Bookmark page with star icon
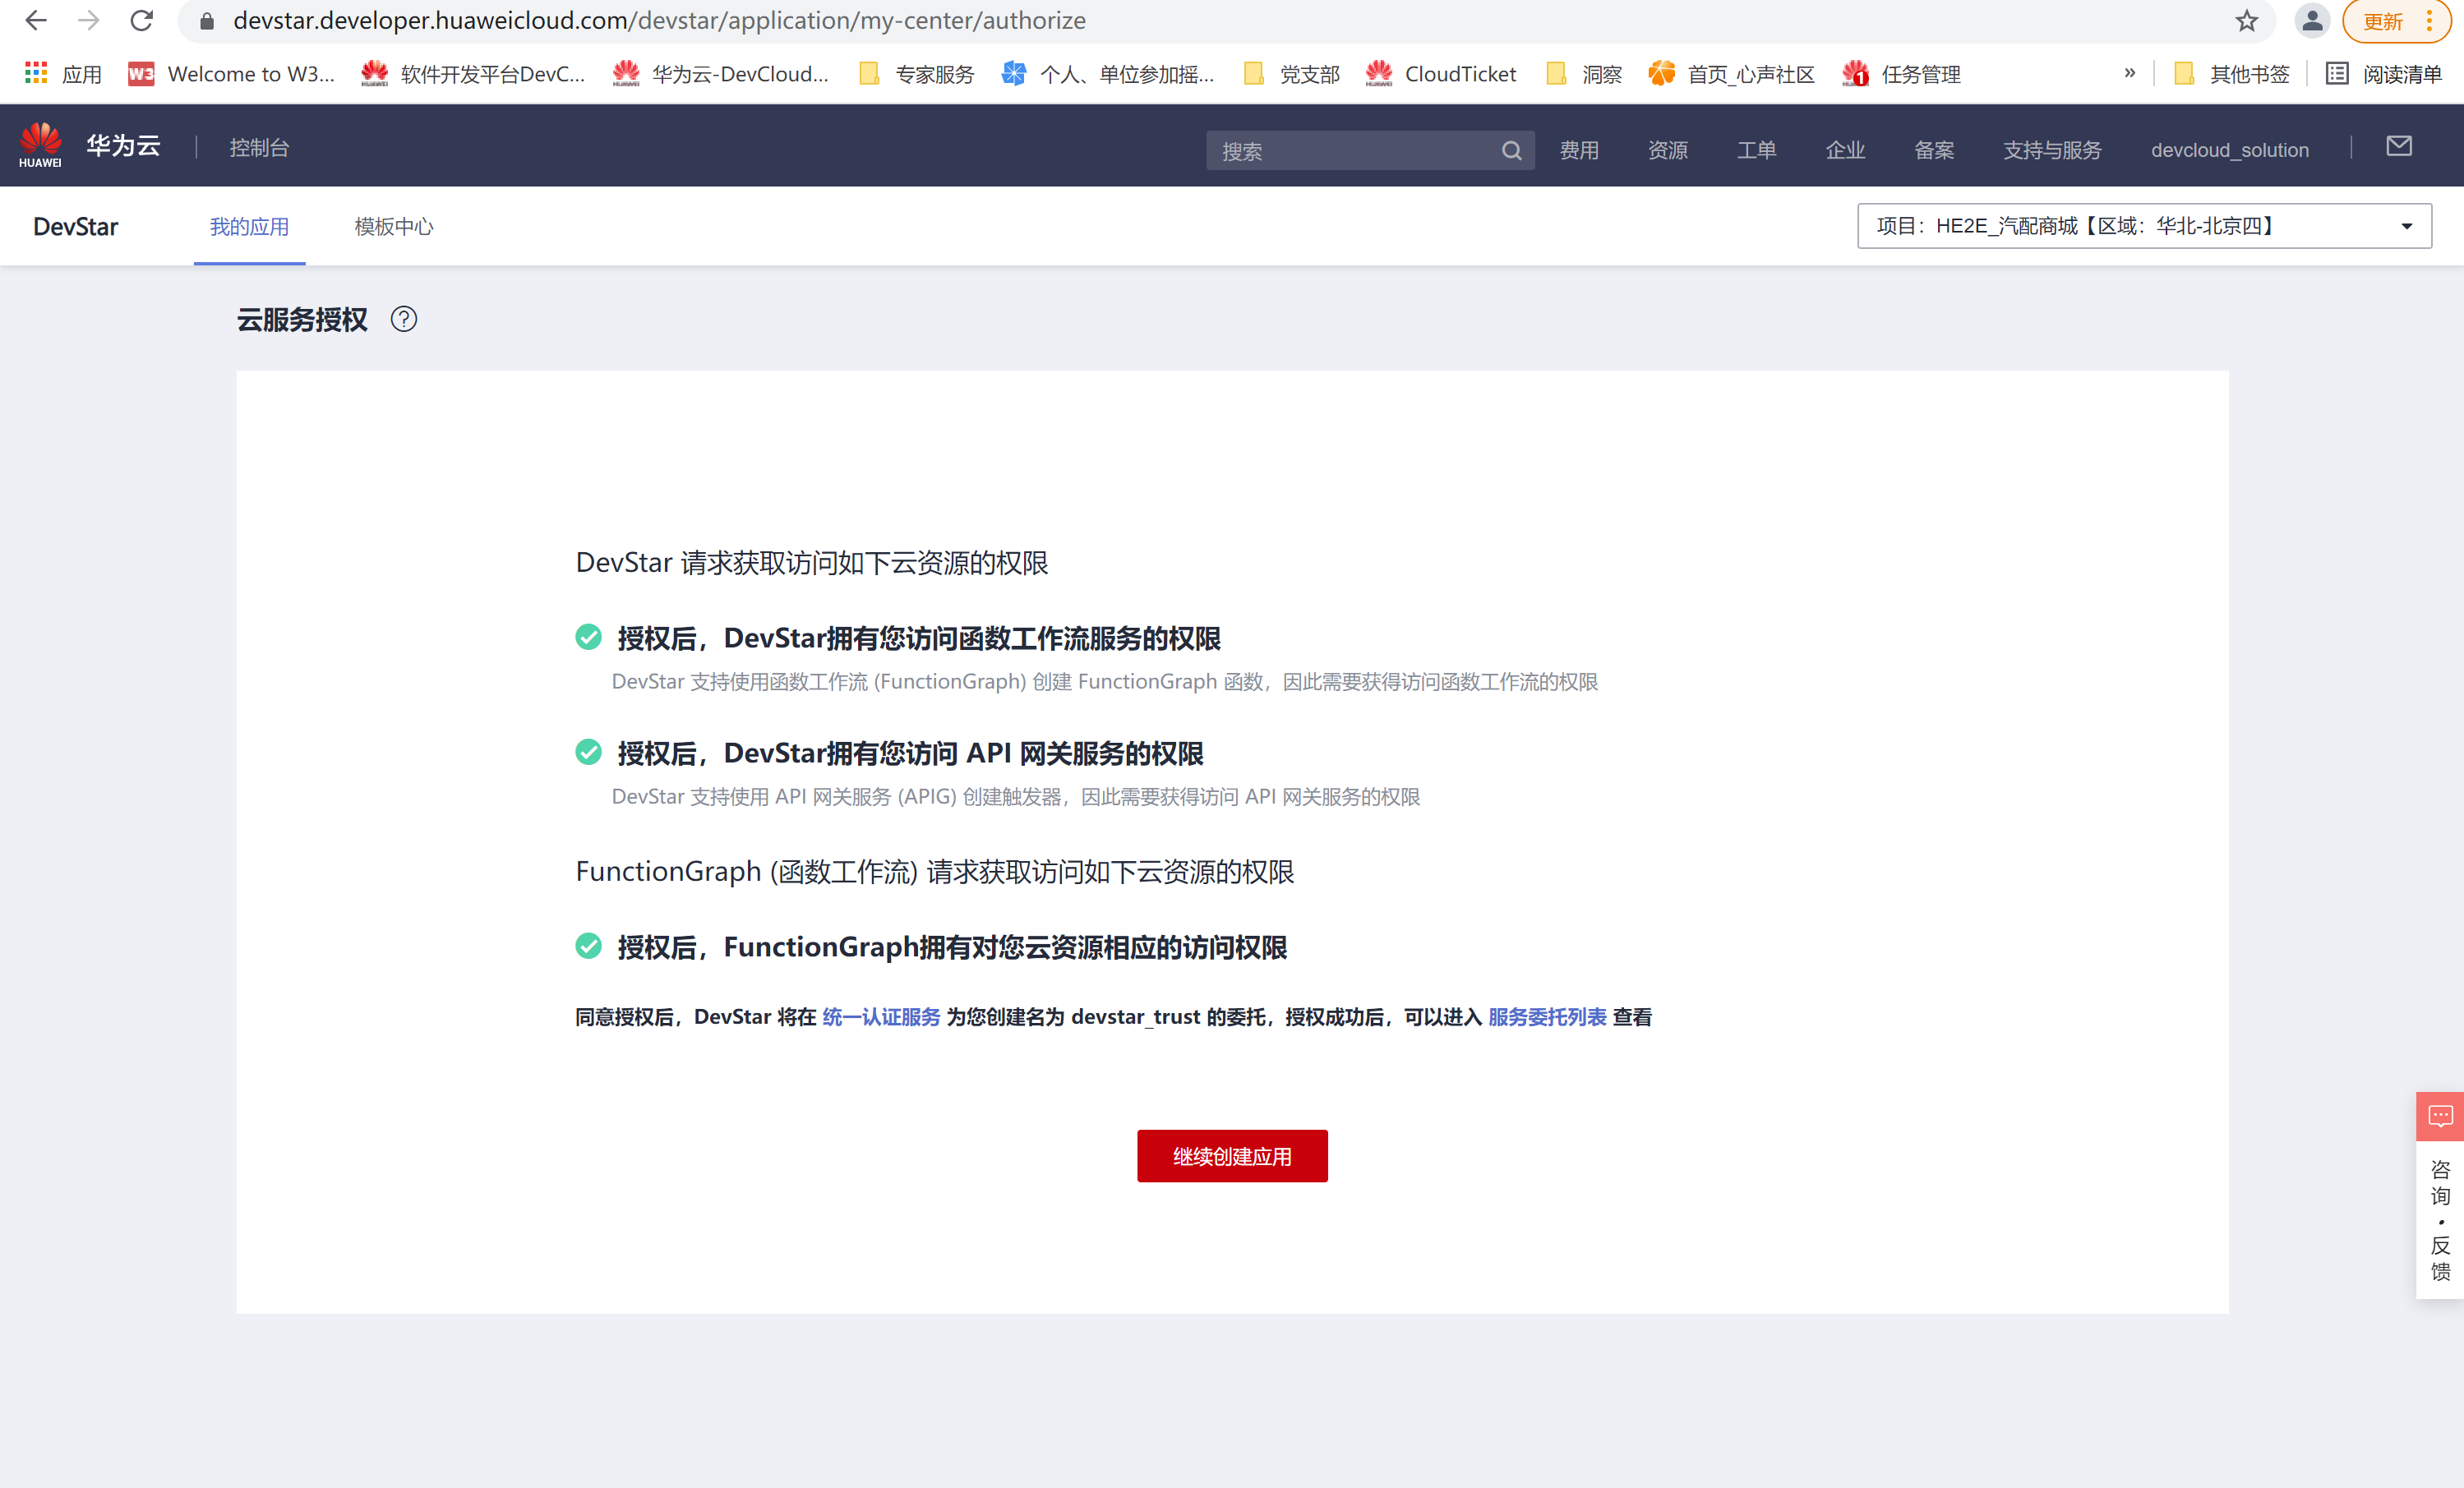This screenshot has width=2464, height=1488. [x=2246, y=21]
